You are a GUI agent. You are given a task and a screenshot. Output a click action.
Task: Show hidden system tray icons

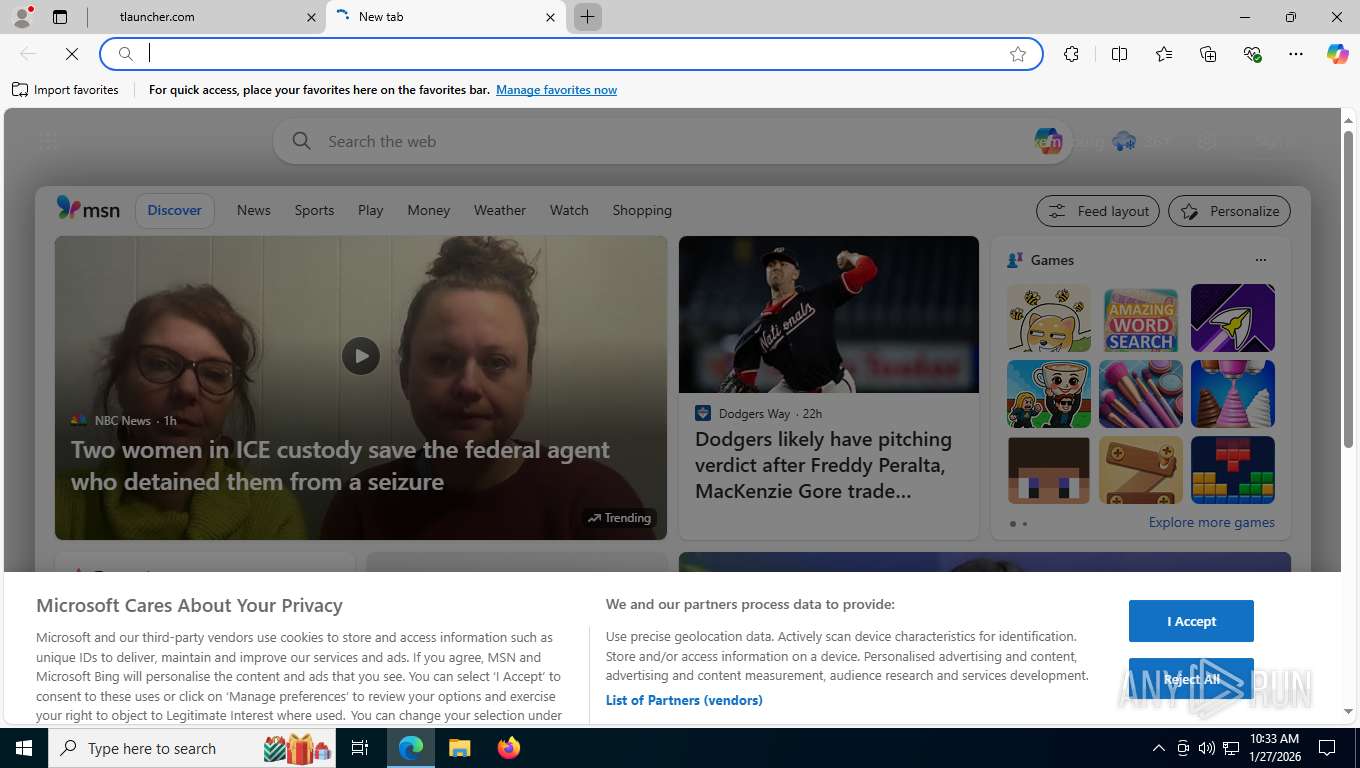[1159, 748]
